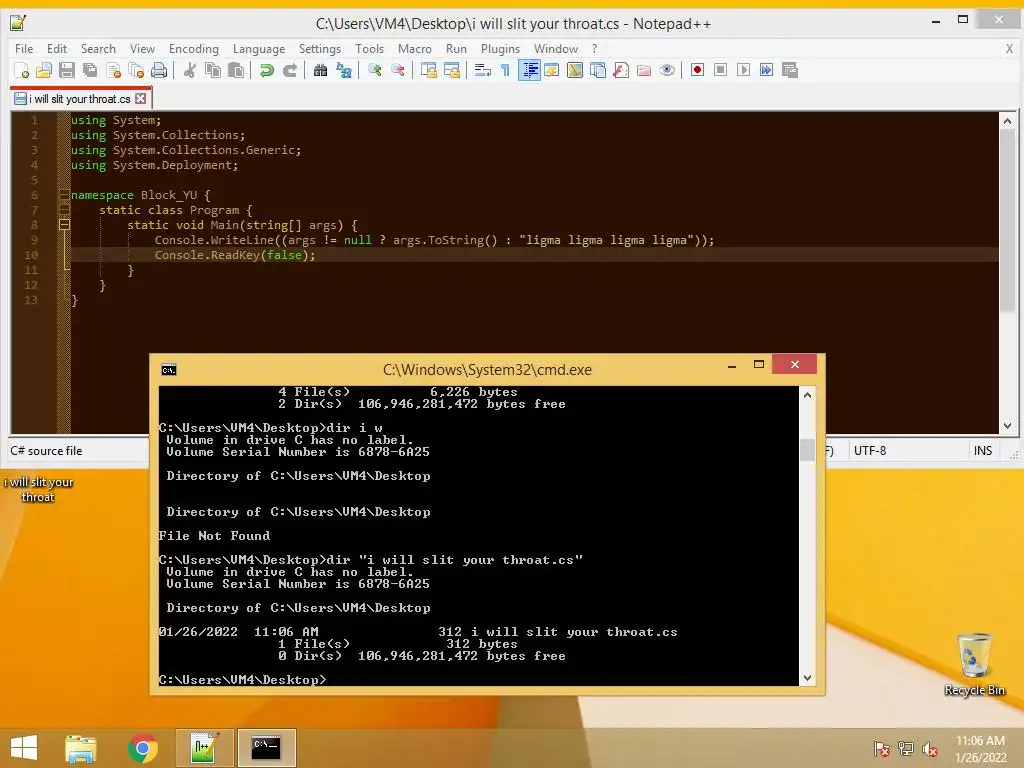Toggle the Document Map panel icon
The height and width of the screenshot is (768, 1024).
(x=575, y=70)
